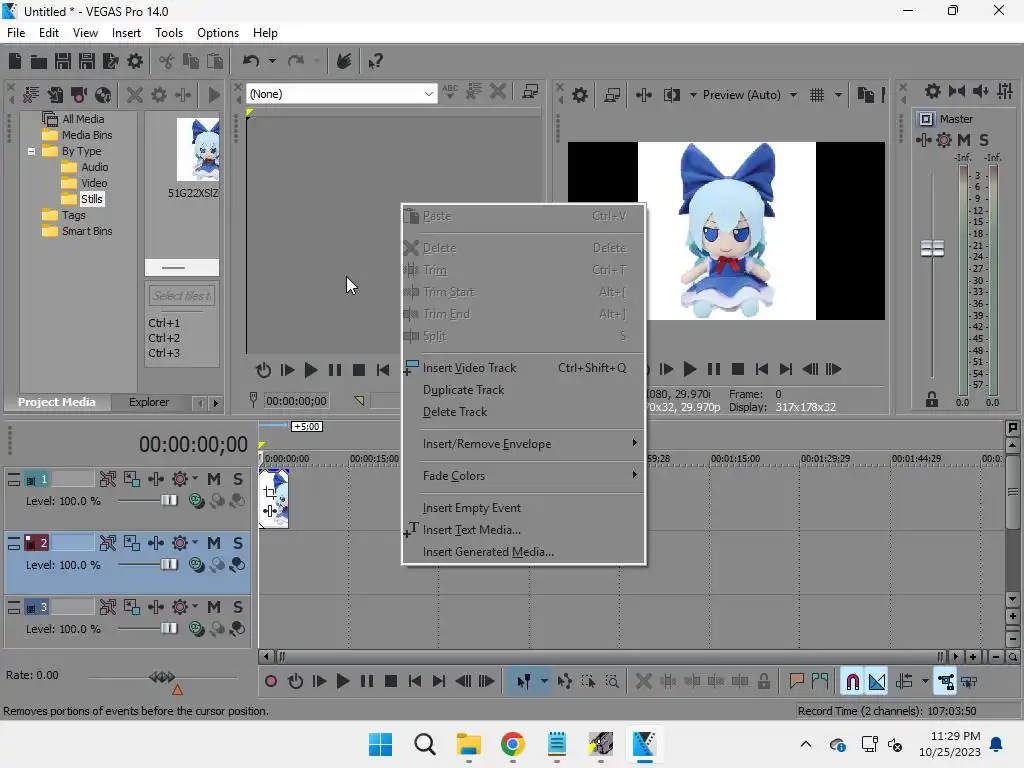1024x768 pixels.
Task: Open the Tools menu
Action: click(x=168, y=33)
